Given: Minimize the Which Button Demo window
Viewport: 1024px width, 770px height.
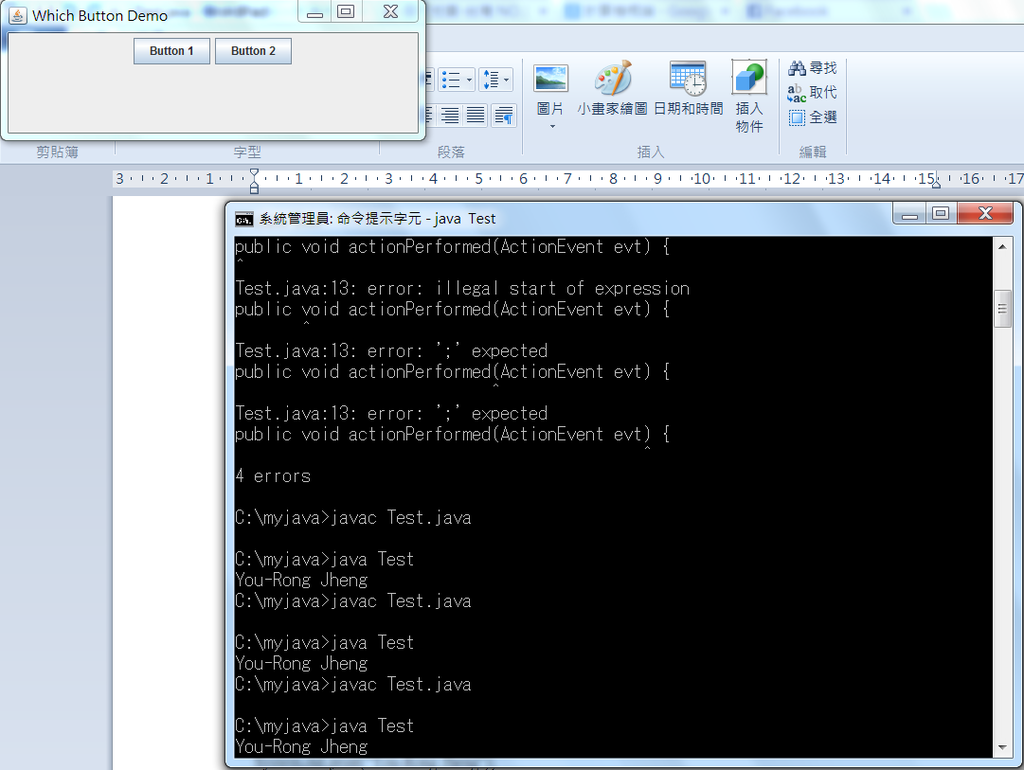Looking at the screenshot, I should tap(315, 12).
